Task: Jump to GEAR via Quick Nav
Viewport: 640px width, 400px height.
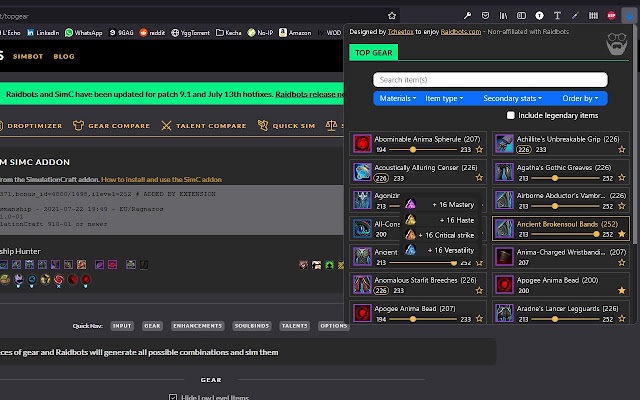Action: pos(152,326)
